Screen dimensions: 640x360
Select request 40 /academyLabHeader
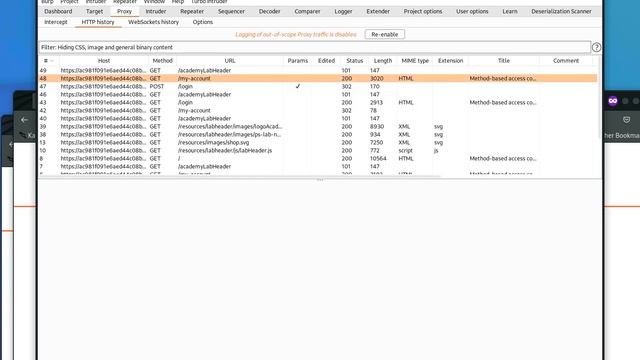[x=318, y=118]
